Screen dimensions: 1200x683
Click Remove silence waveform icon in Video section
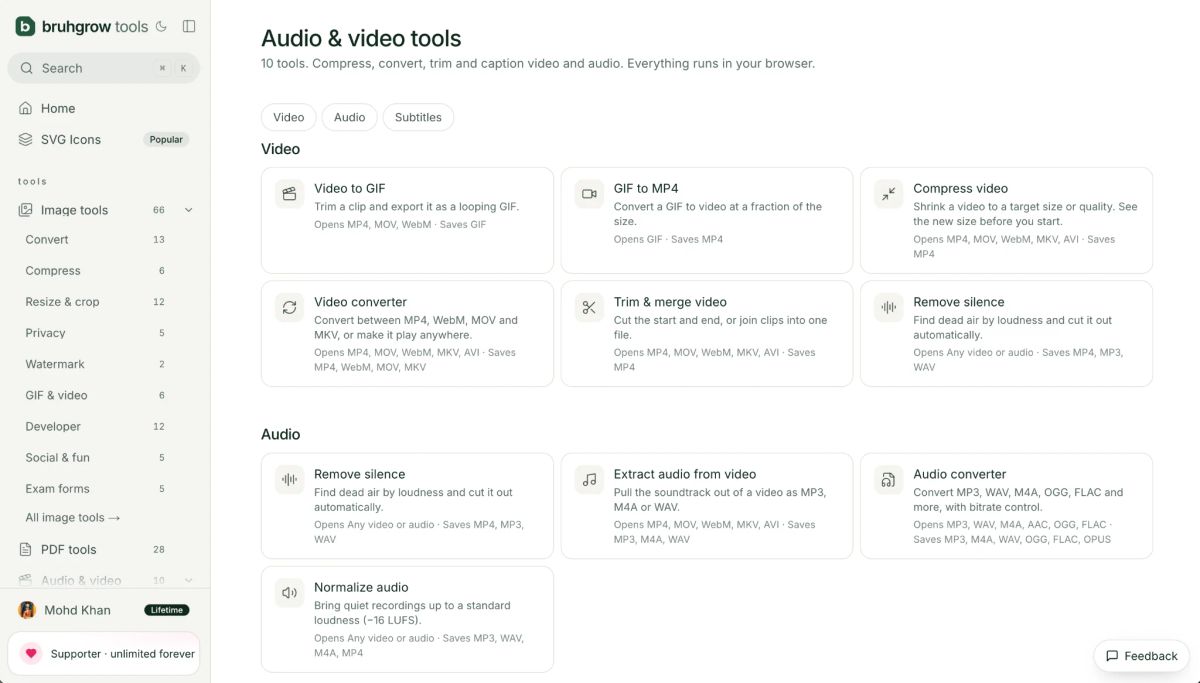click(889, 308)
